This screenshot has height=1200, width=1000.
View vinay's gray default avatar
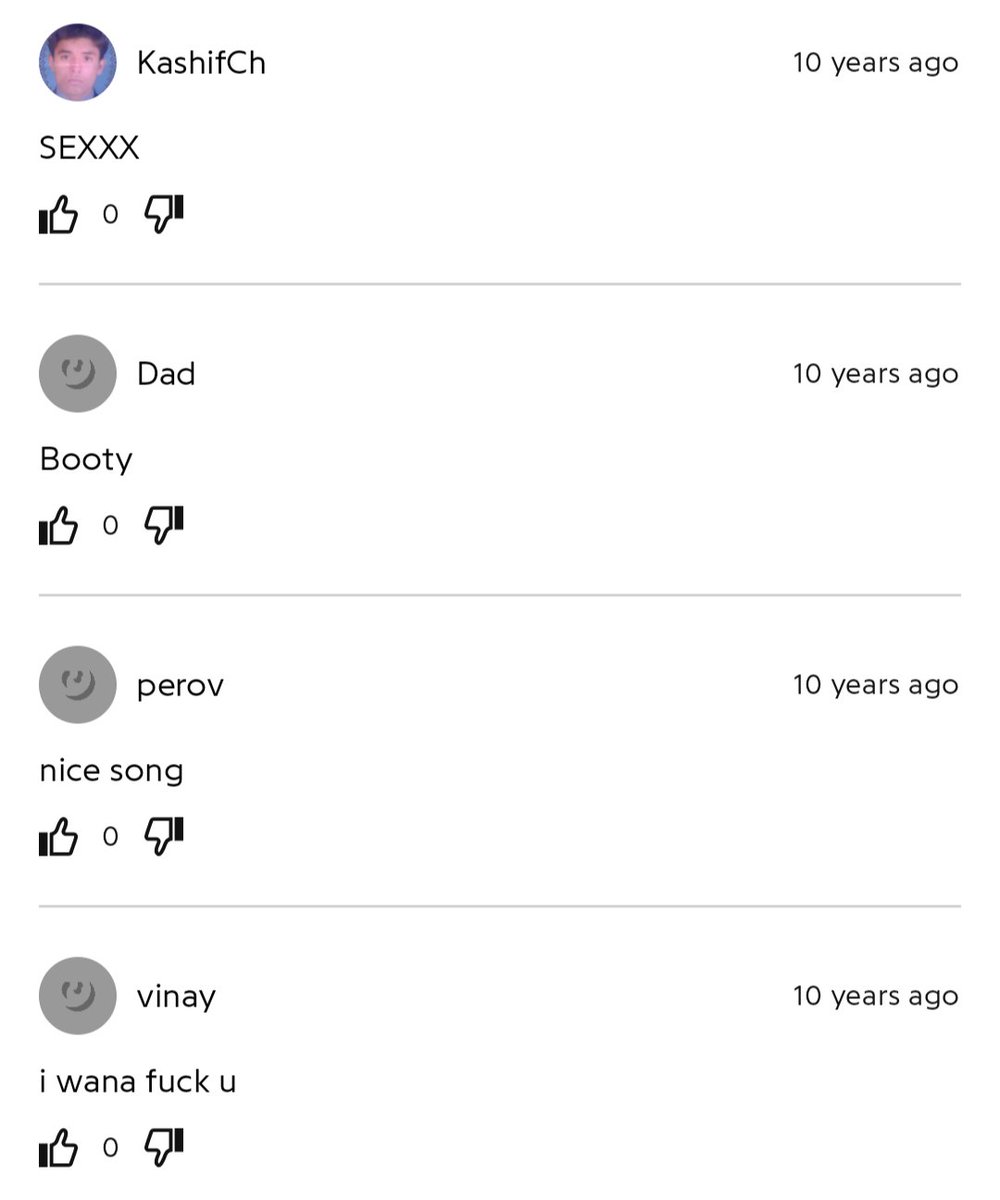pos(78,995)
